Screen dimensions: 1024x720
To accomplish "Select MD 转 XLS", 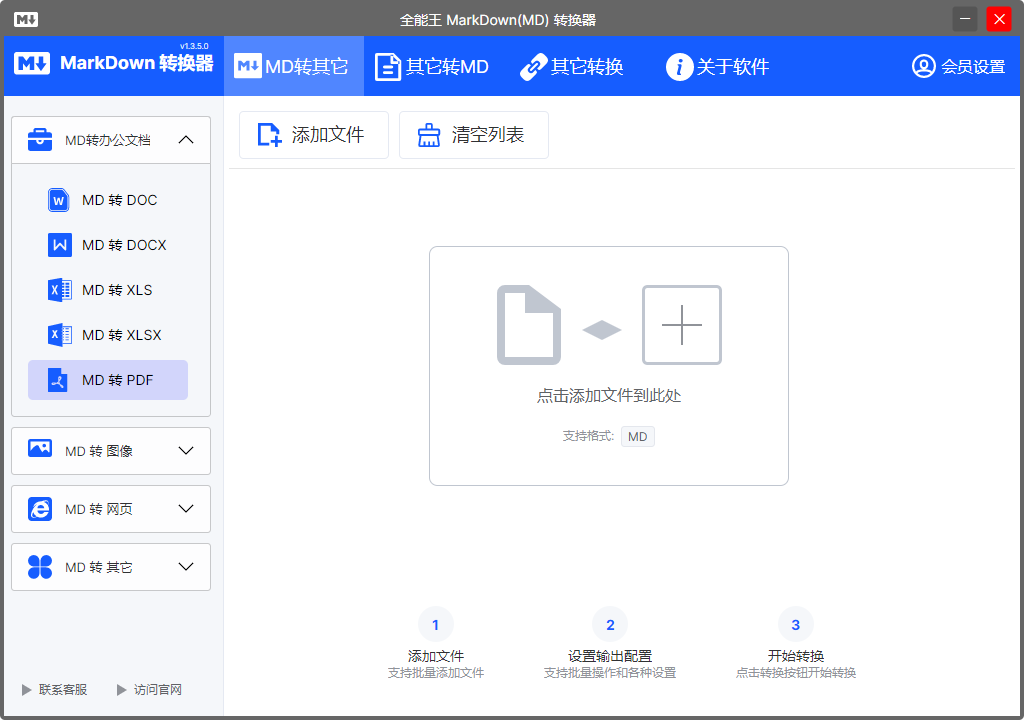I will [108, 290].
